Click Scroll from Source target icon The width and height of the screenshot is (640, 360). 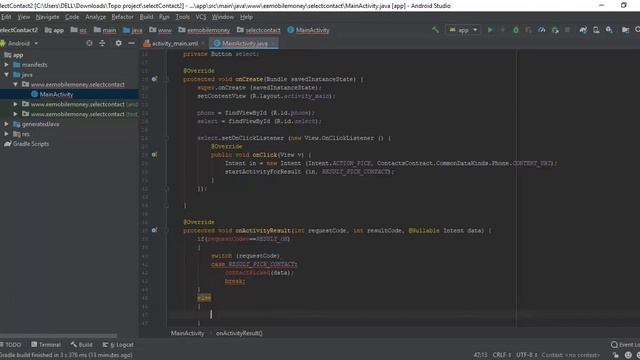coord(89,43)
